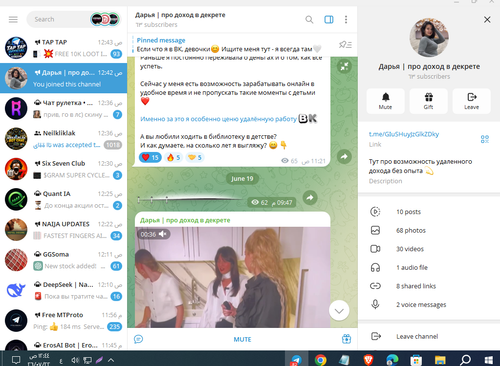Viewport: 500px width, 366px height.
Task: Open the notification center icon
Action: 16,360
